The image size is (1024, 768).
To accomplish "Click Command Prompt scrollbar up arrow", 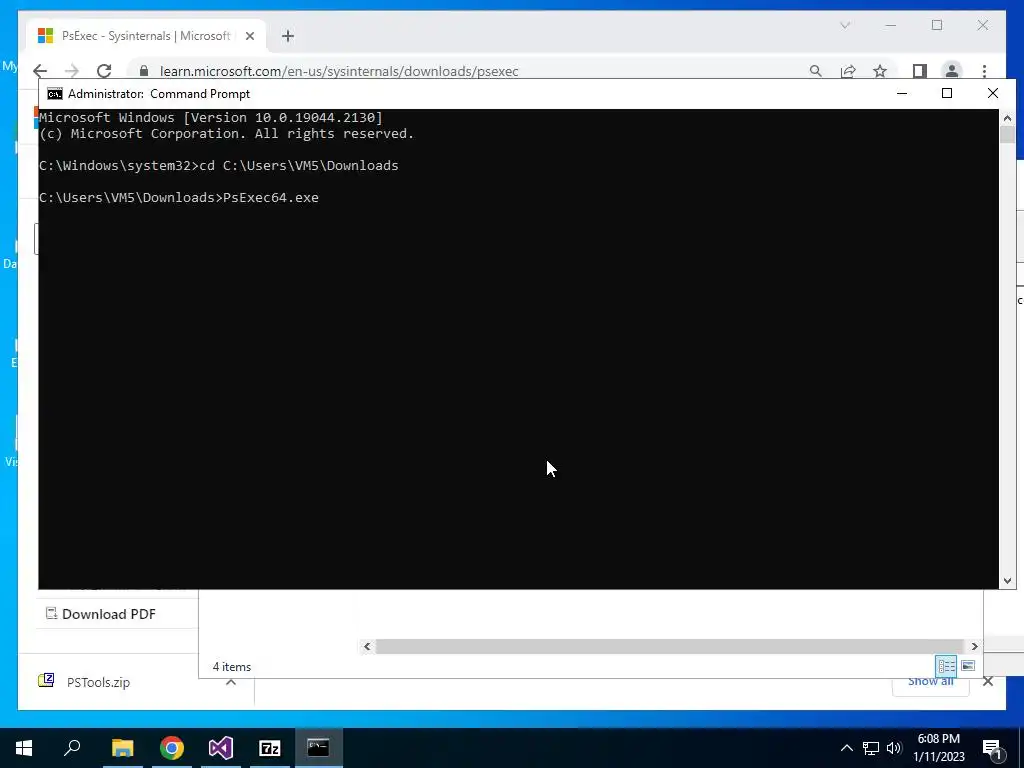I will coord(1007,118).
